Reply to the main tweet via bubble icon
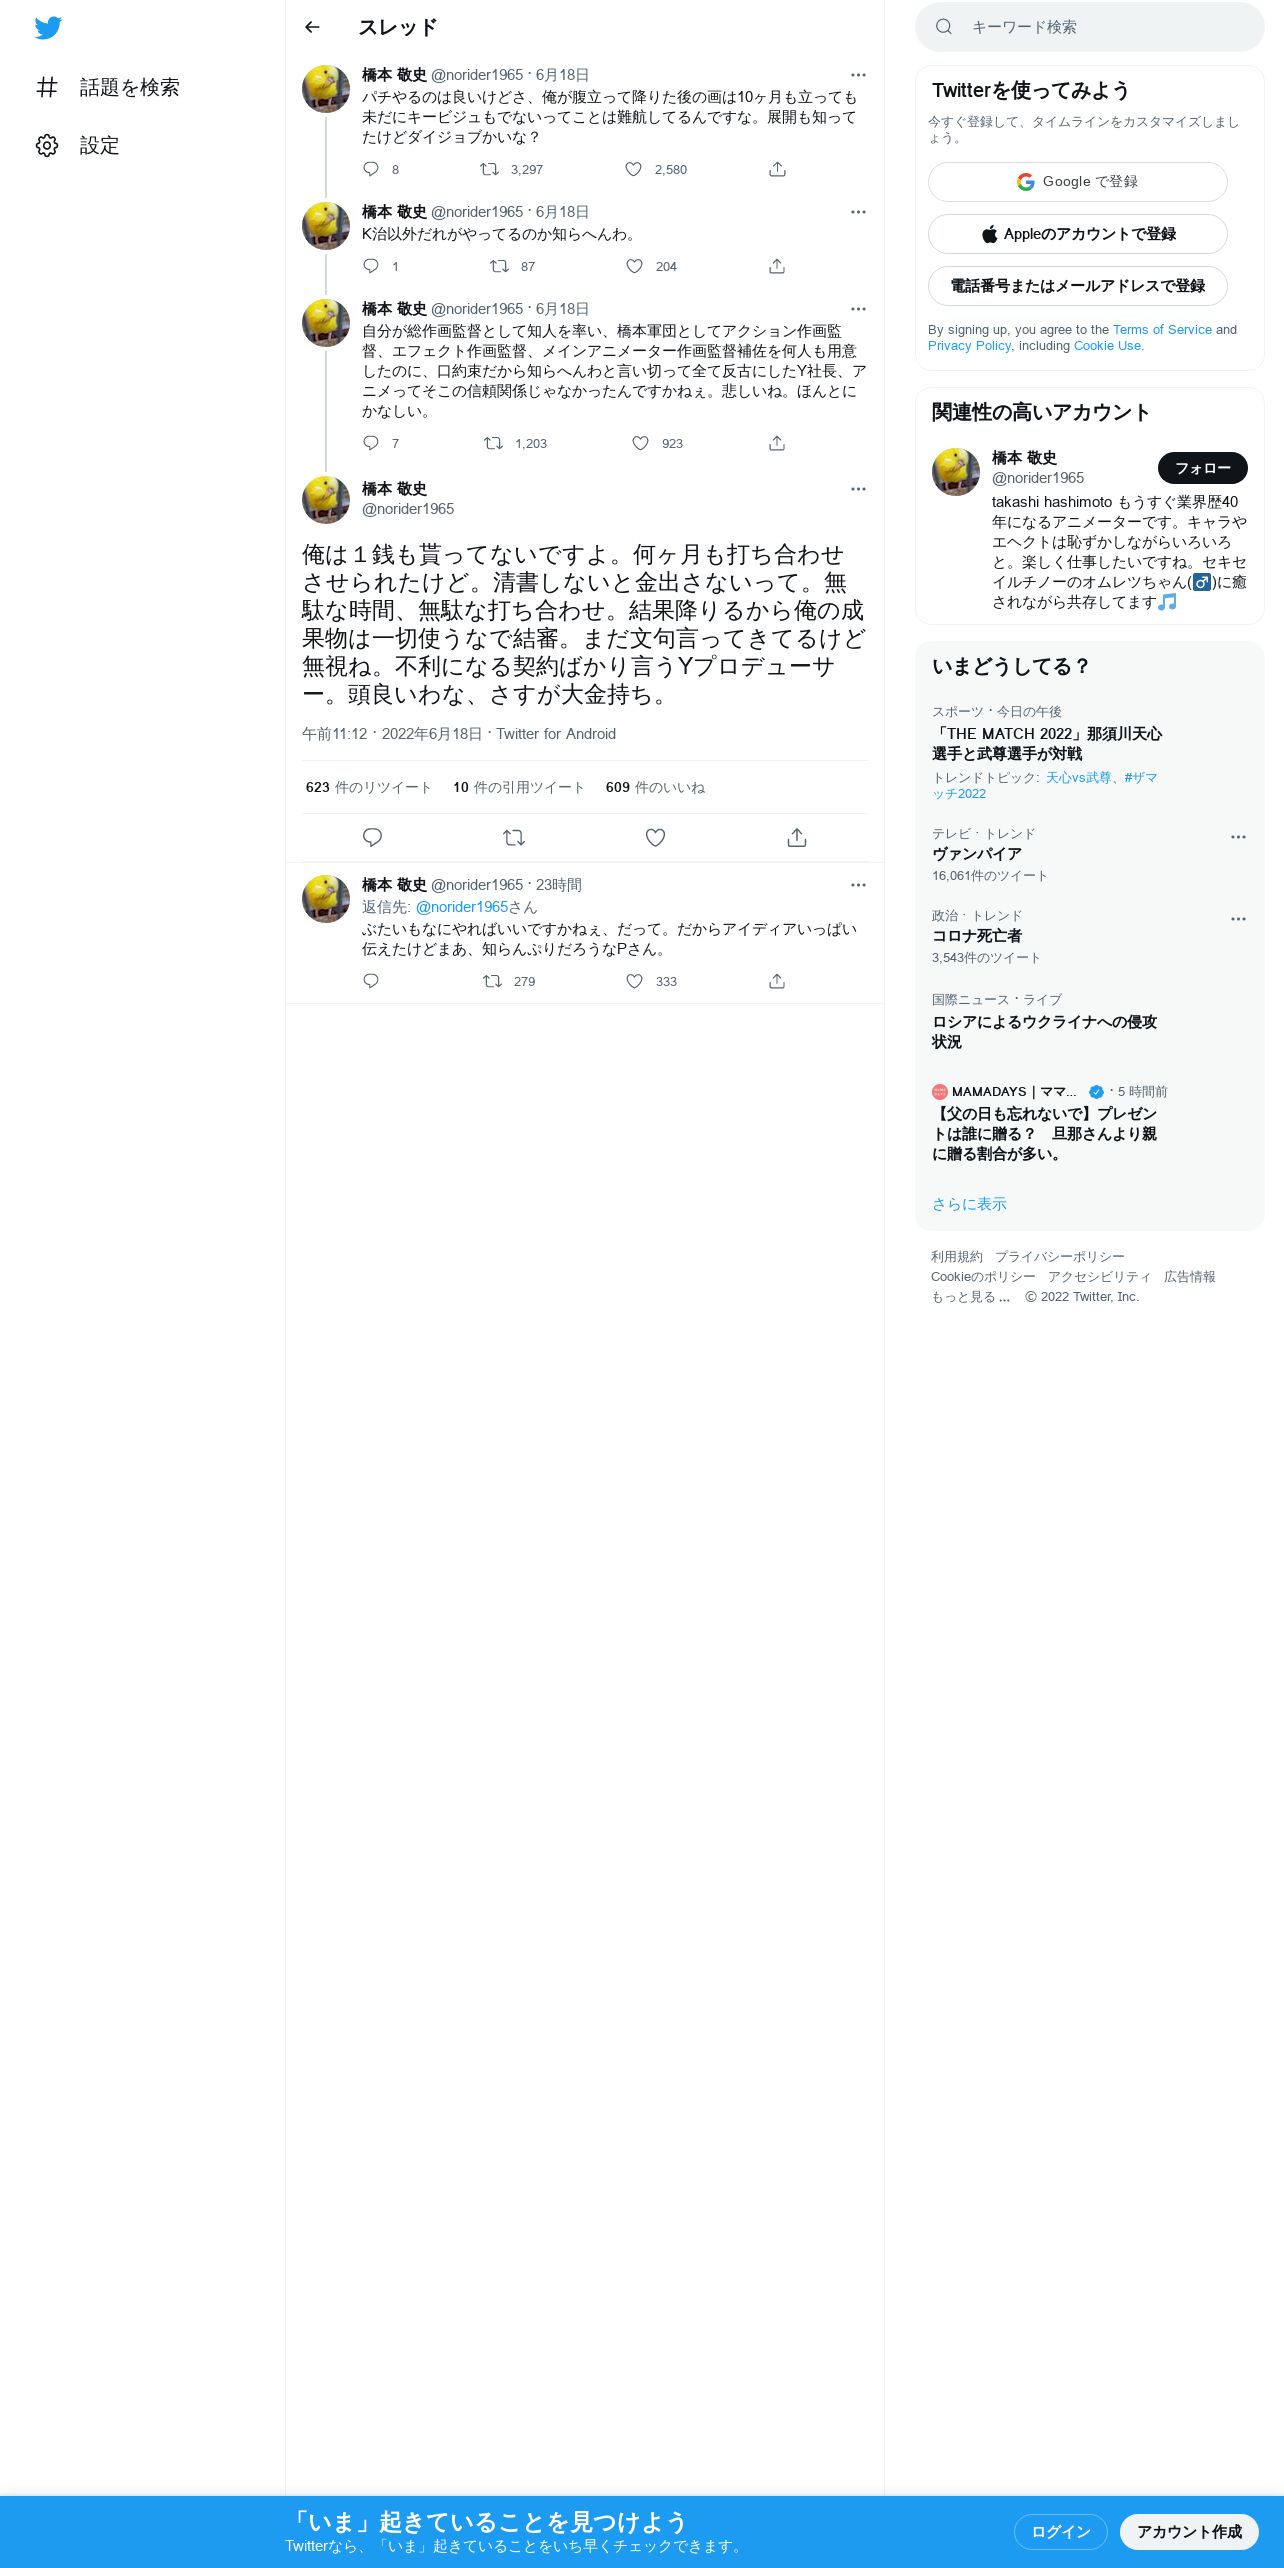Image resolution: width=1284 pixels, height=2568 pixels. click(372, 838)
